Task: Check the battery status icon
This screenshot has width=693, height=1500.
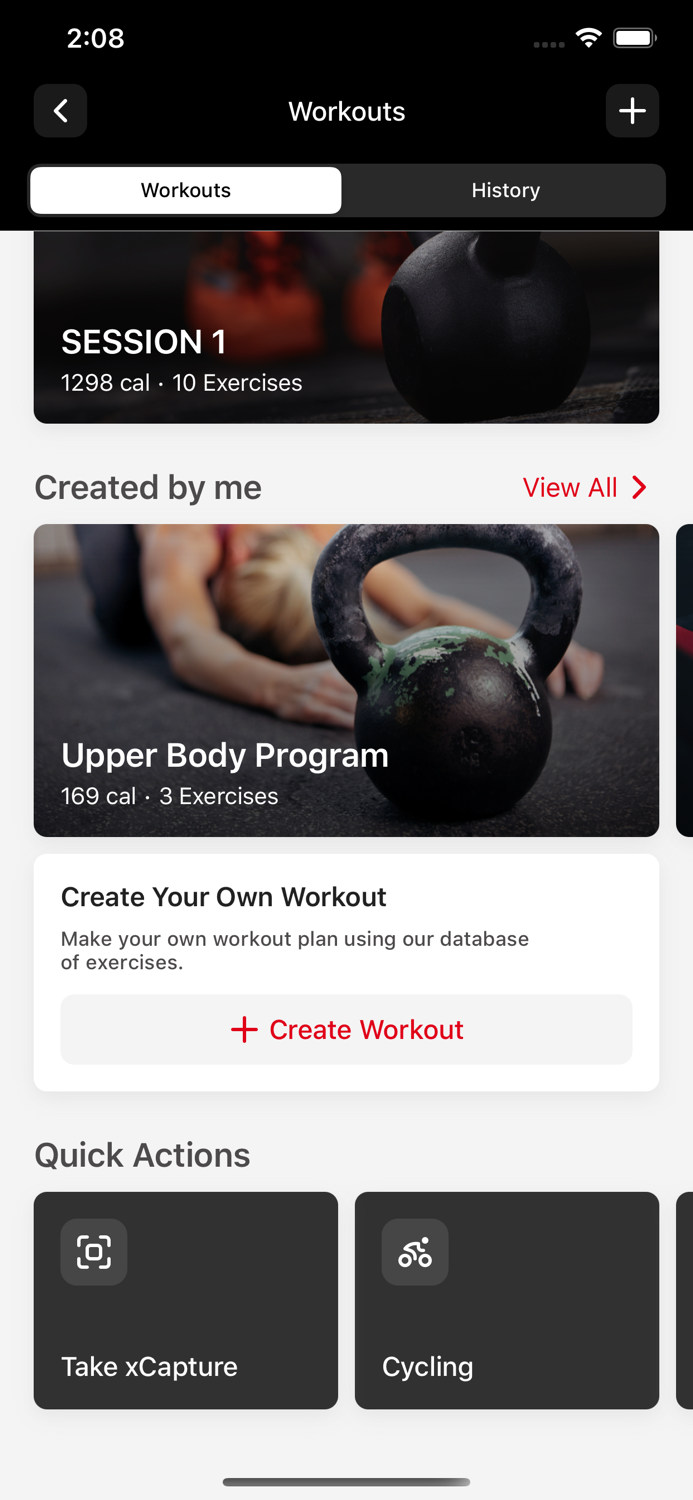Action: pyautogui.click(x=634, y=38)
